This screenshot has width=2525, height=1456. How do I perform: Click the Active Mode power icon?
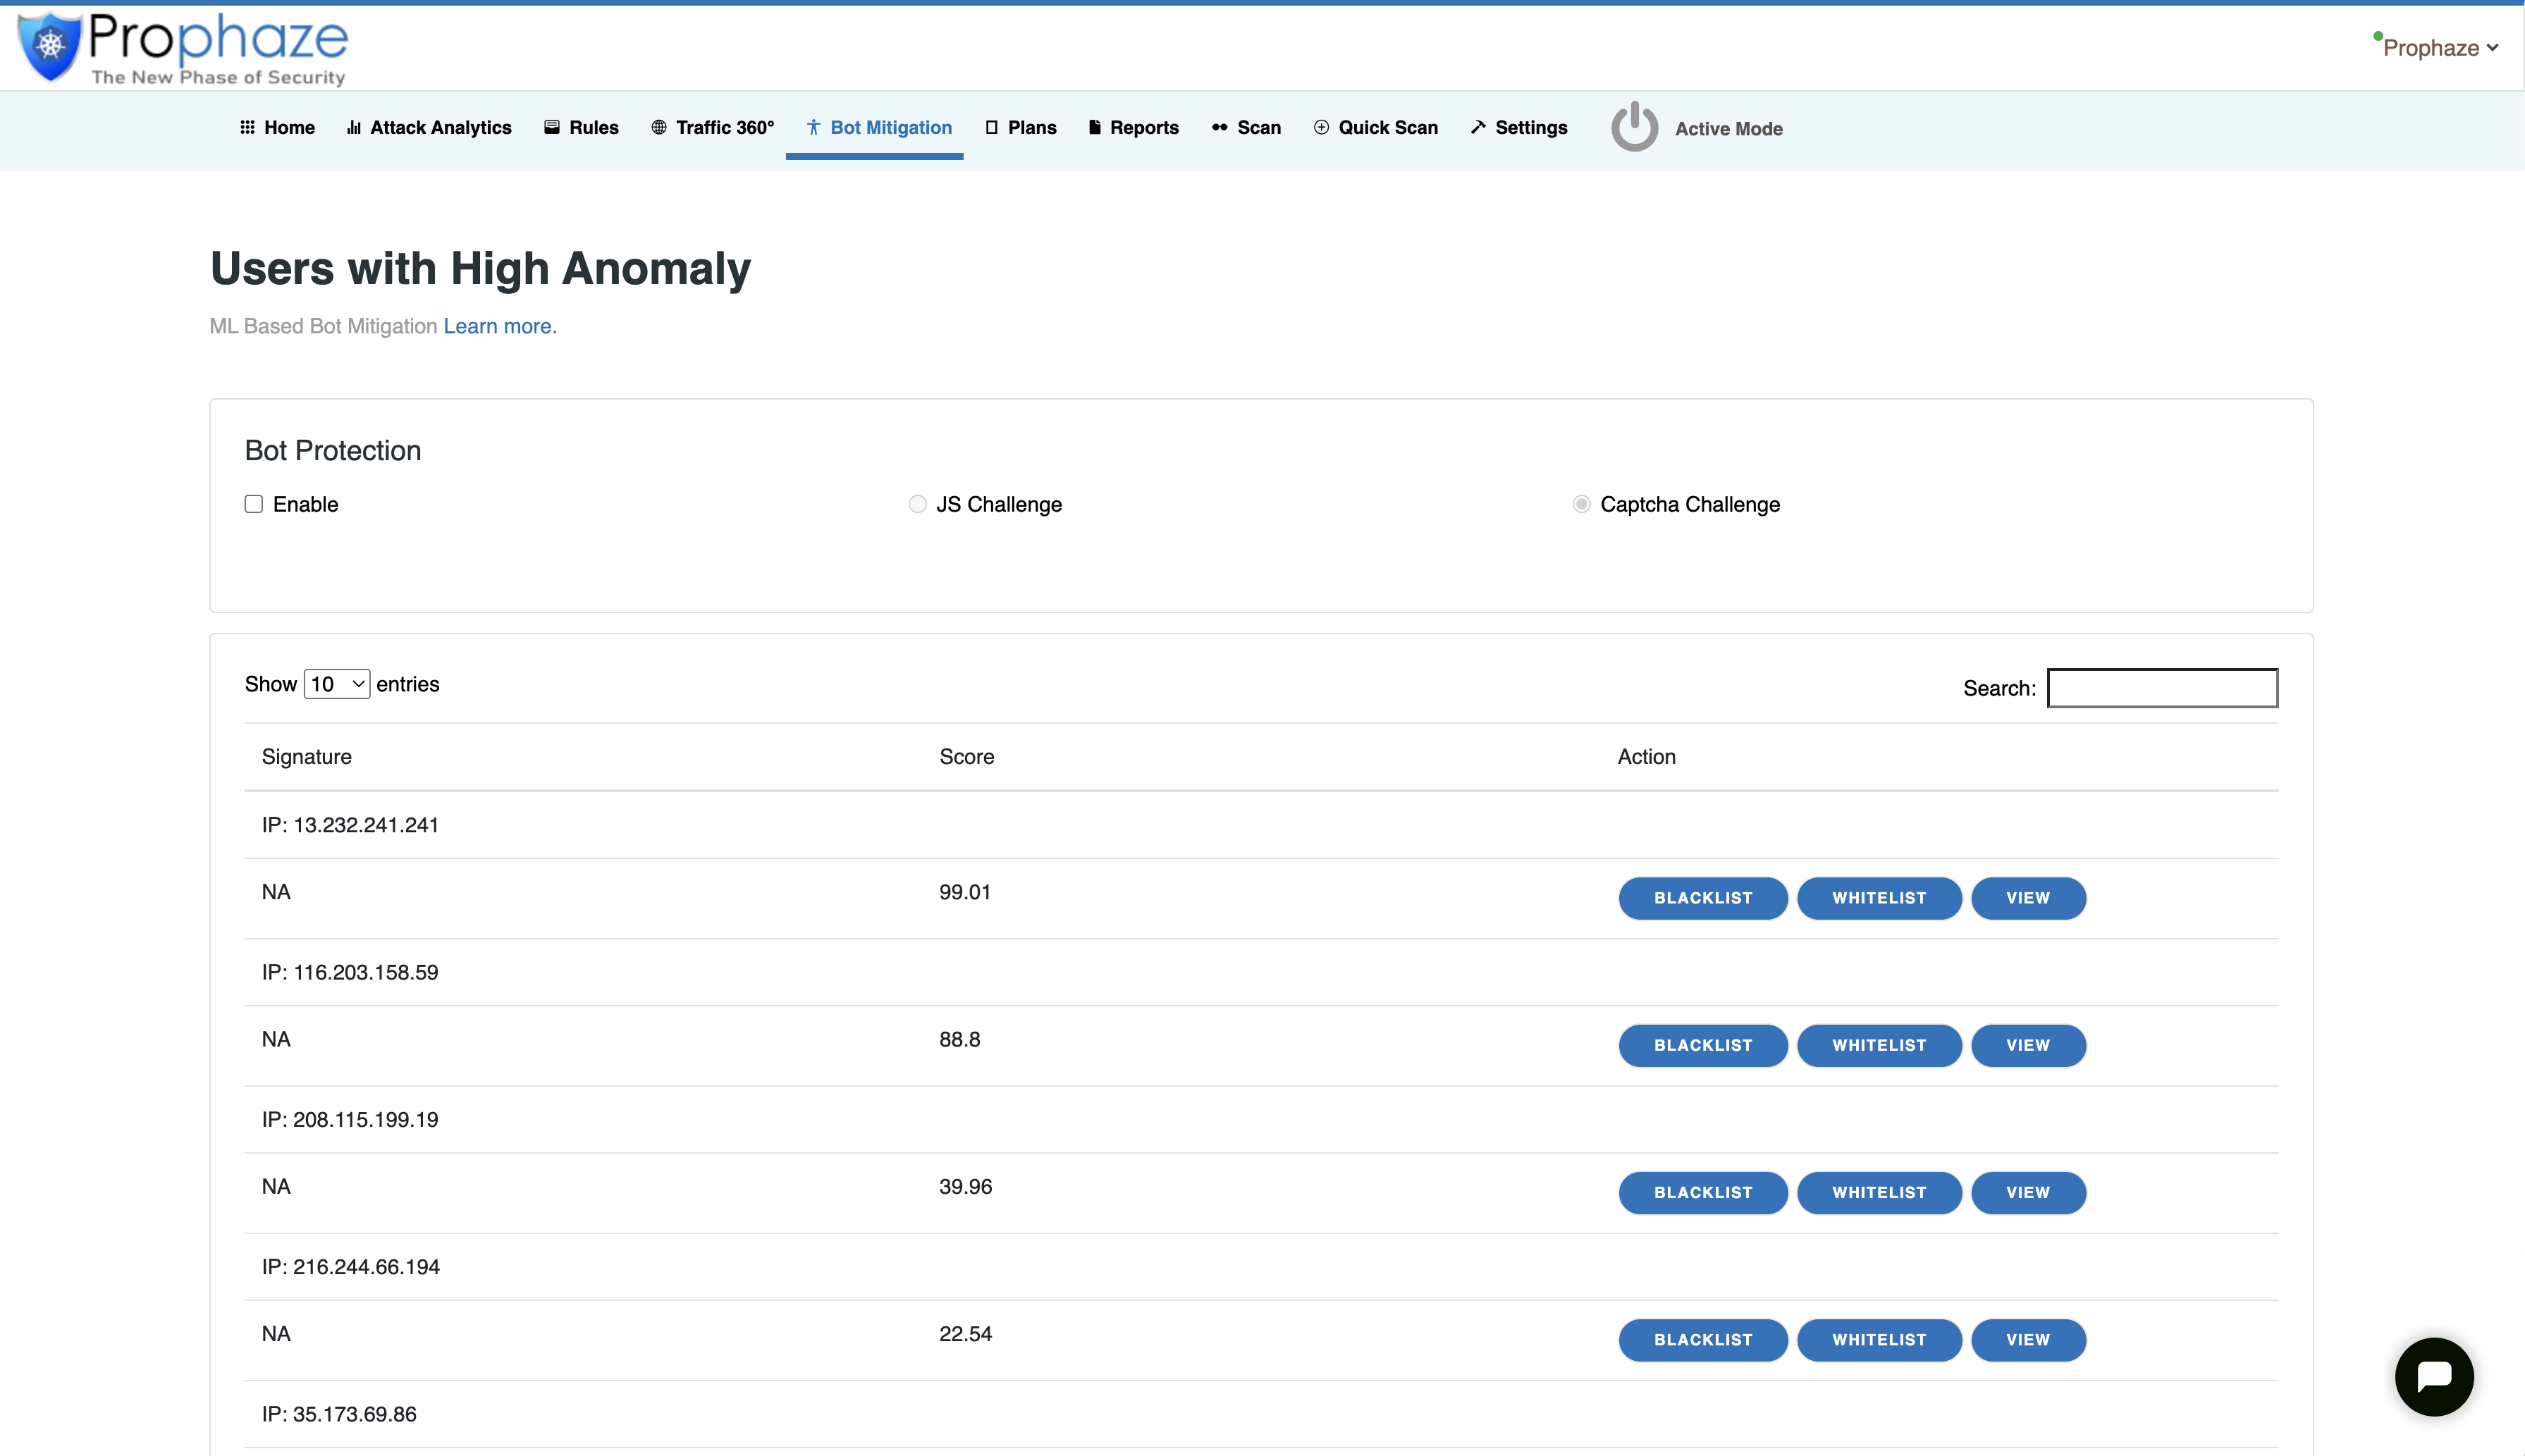pyautogui.click(x=1634, y=127)
